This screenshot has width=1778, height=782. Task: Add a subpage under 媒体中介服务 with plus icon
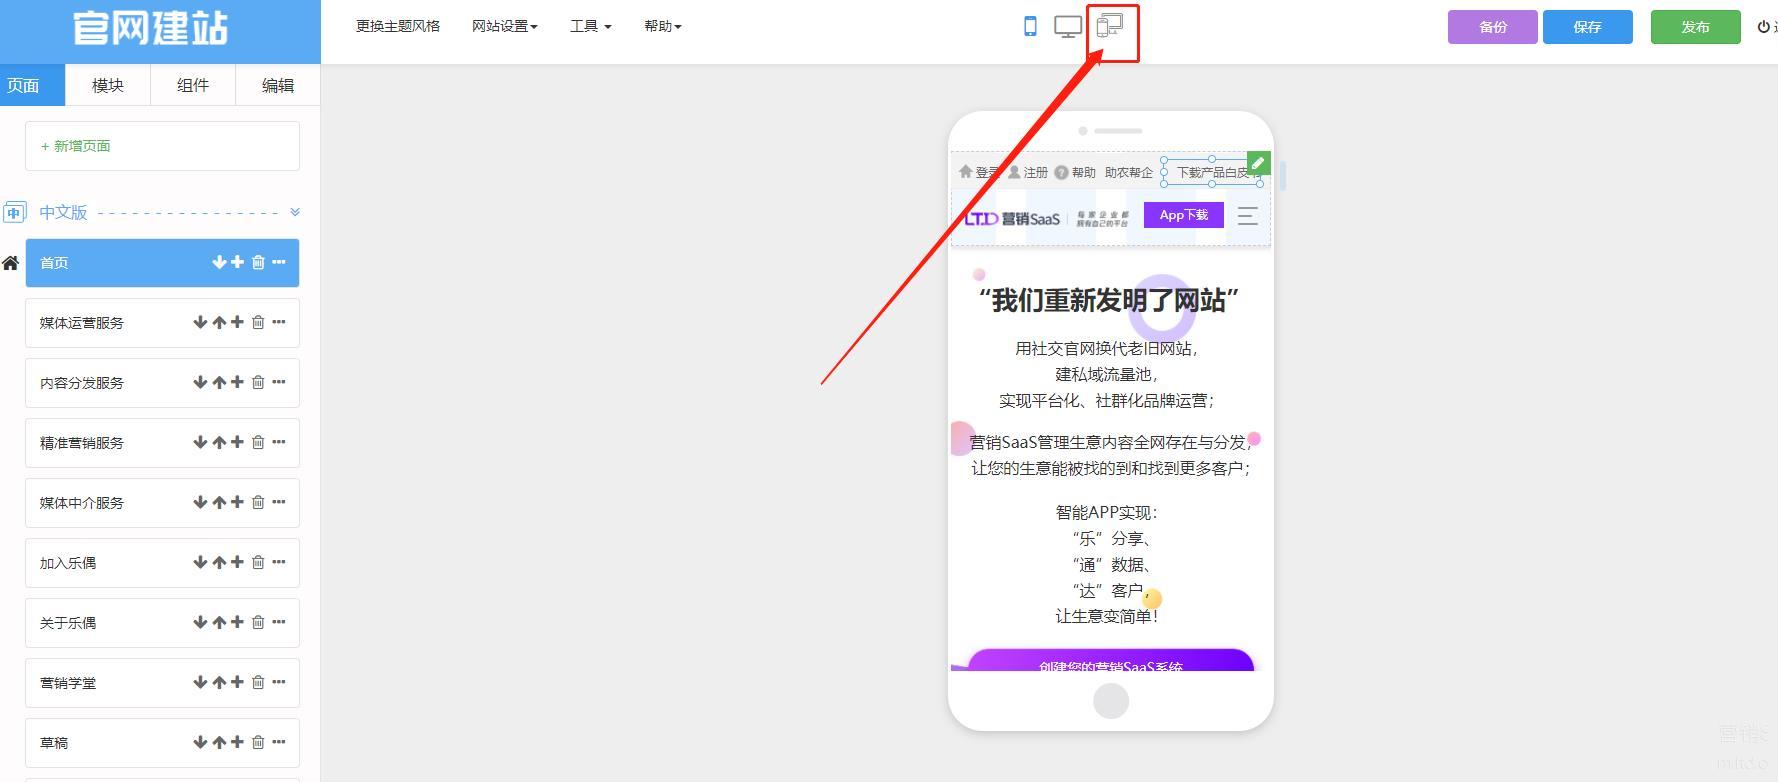[x=237, y=502]
